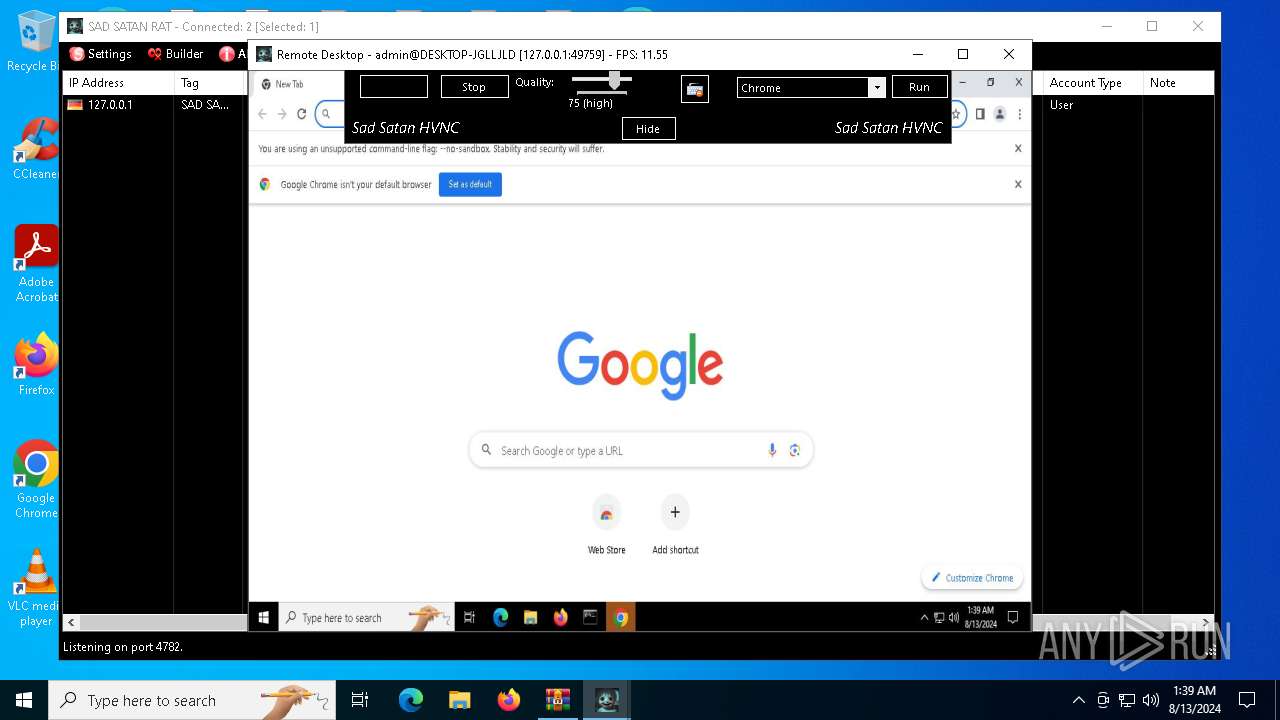This screenshot has height=720, width=1280.
Task: Open the Settings menu in SAD SATAN RAT
Action: click(x=100, y=54)
